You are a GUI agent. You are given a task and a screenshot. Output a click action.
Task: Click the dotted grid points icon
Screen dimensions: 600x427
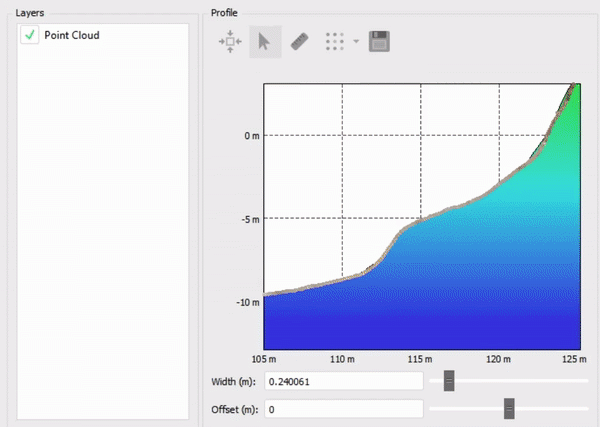[x=335, y=41]
